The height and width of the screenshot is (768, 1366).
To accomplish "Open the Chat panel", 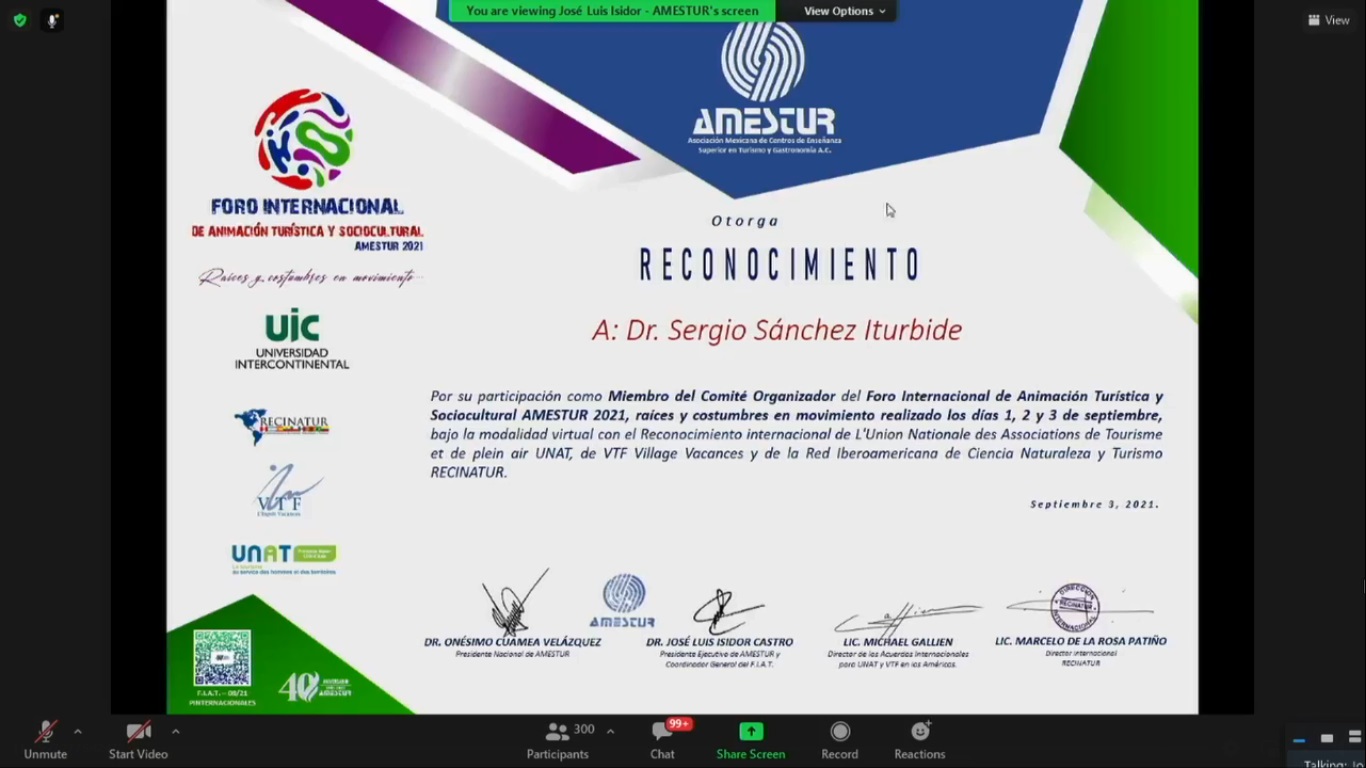I will 662,740.
